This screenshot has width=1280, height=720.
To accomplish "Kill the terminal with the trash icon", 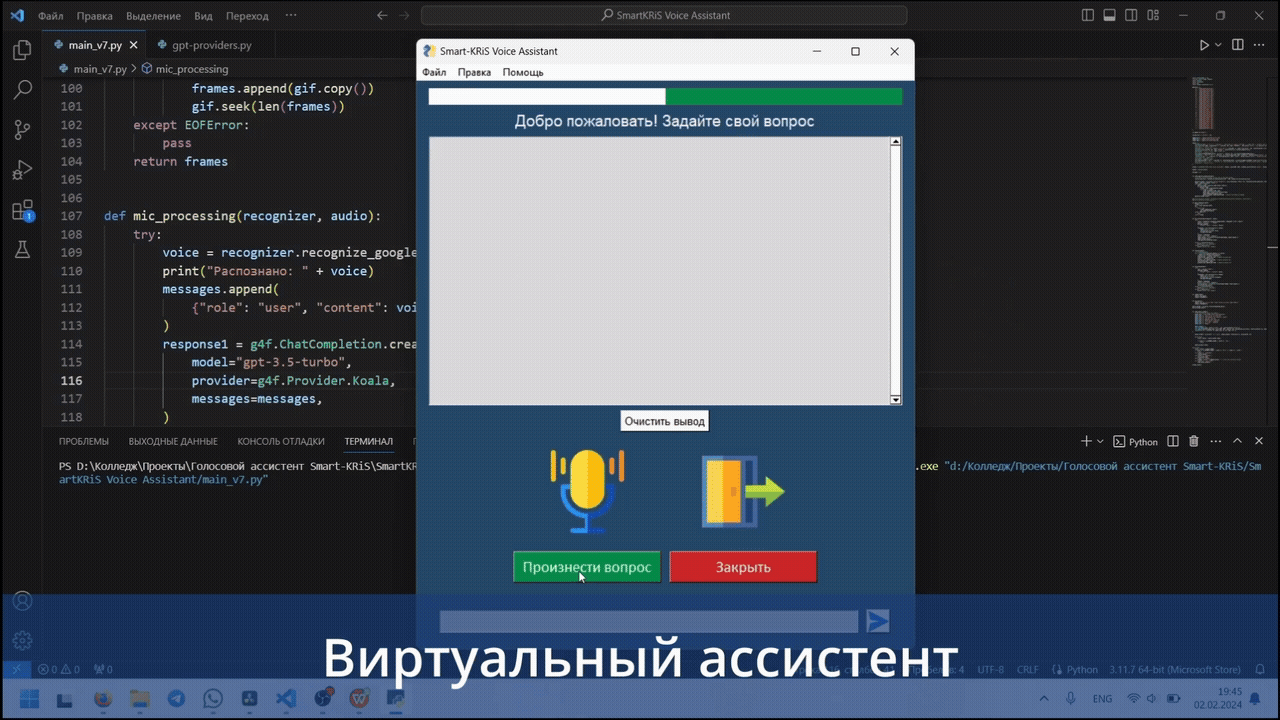I will click(1194, 441).
